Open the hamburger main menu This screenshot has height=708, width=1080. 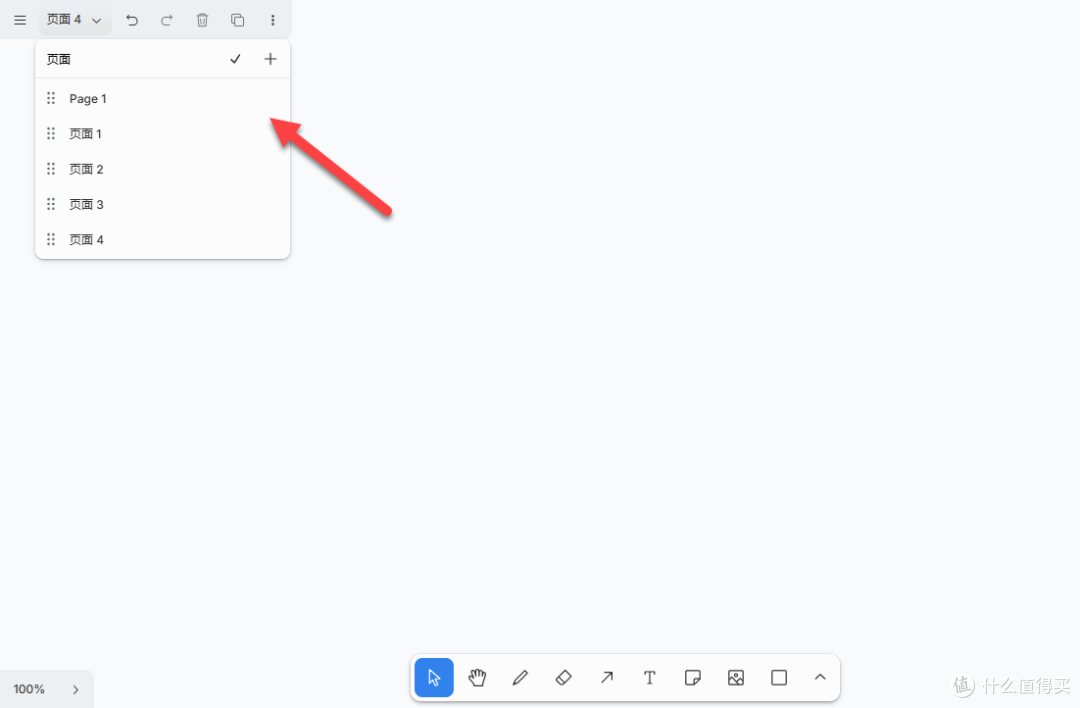pyautogui.click(x=20, y=20)
